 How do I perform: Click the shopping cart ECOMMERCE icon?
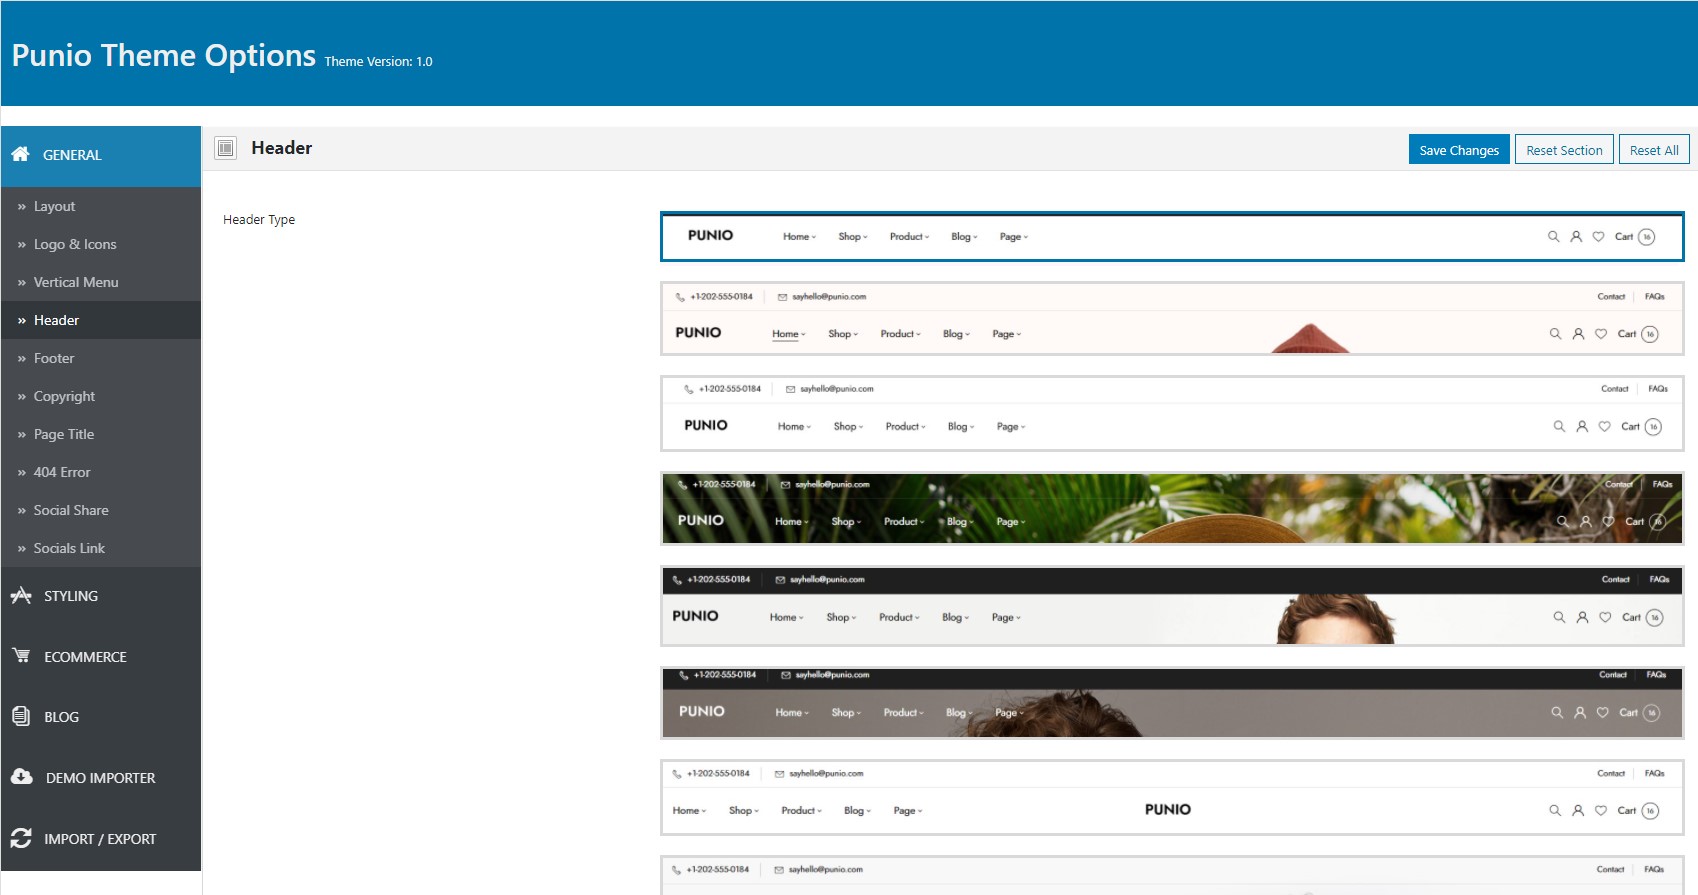coord(21,656)
